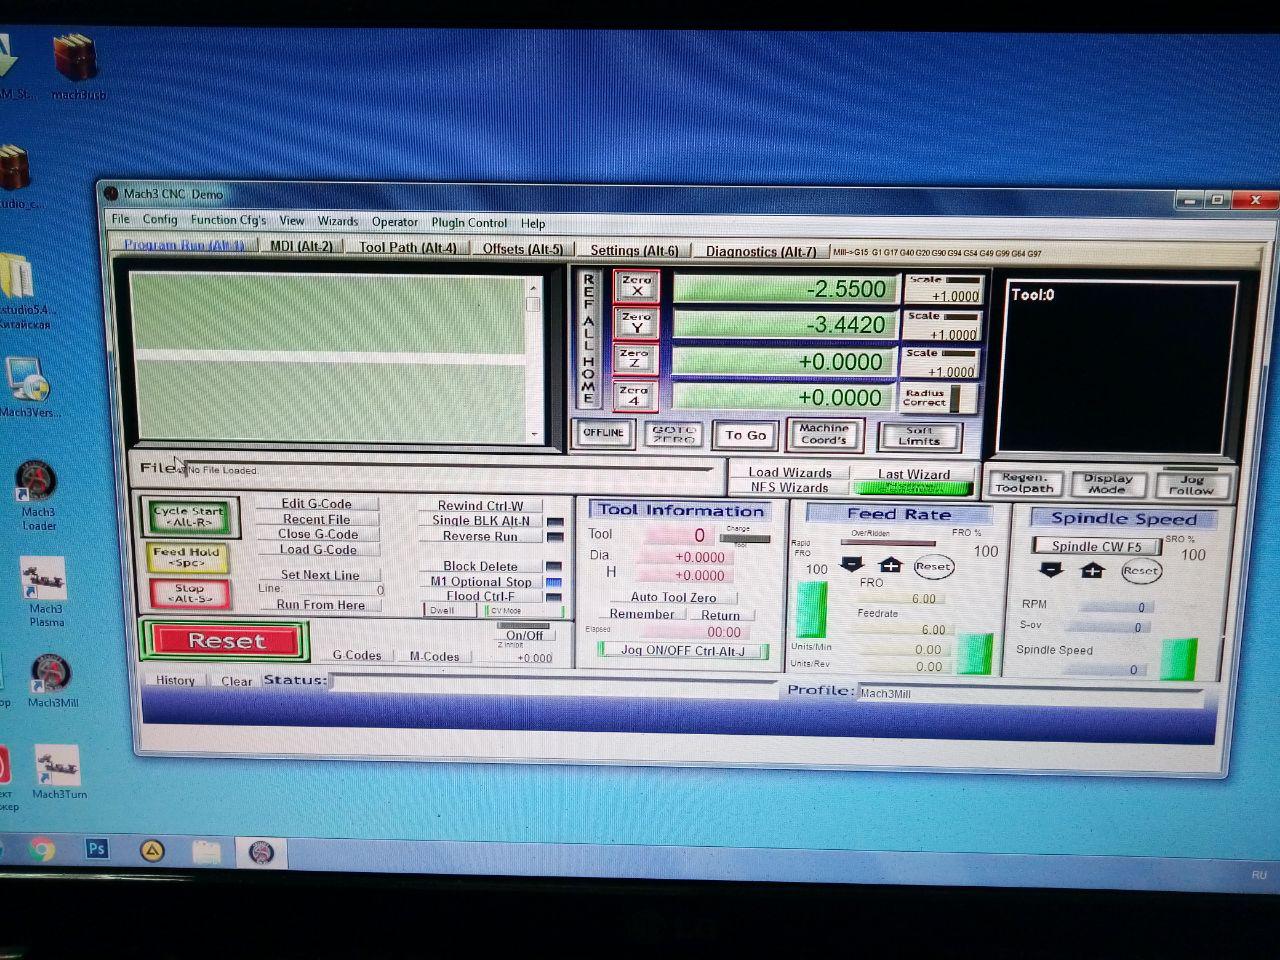Select the Mach3 icon in the taskbar
This screenshot has width=1280, height=960.
click(261, 852)
